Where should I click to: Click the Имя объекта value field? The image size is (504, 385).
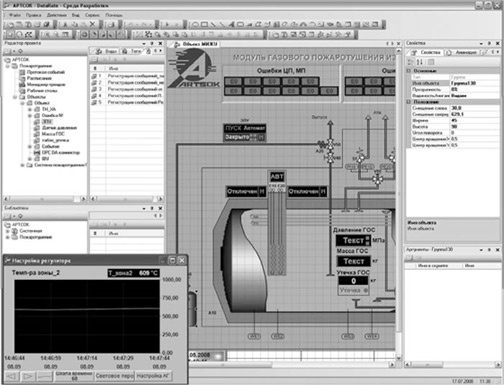point(474,83)
